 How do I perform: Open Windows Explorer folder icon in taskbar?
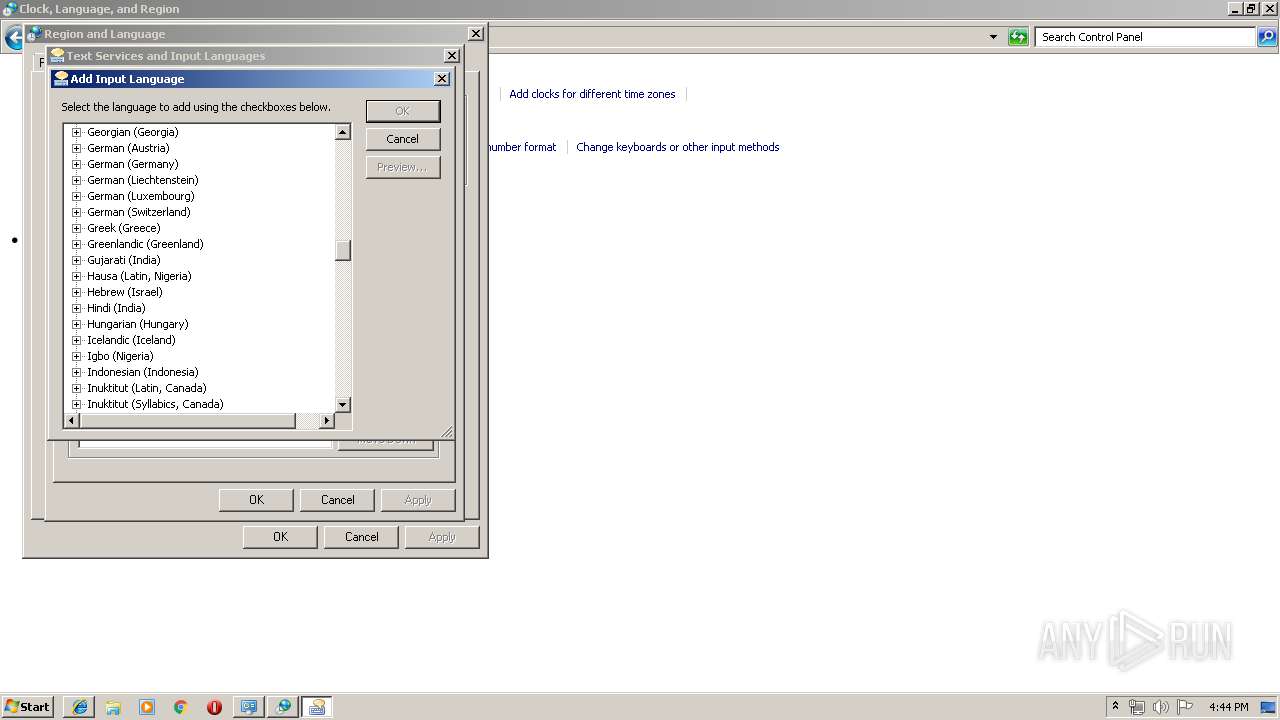click(113, 707)
